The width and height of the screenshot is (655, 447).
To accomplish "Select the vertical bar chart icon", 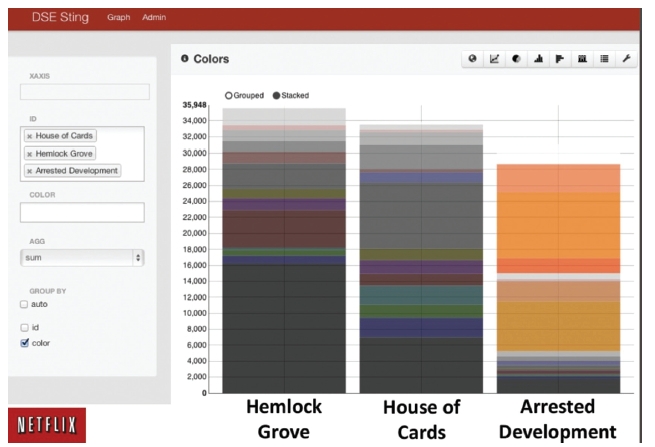I will tap(538, 59).
